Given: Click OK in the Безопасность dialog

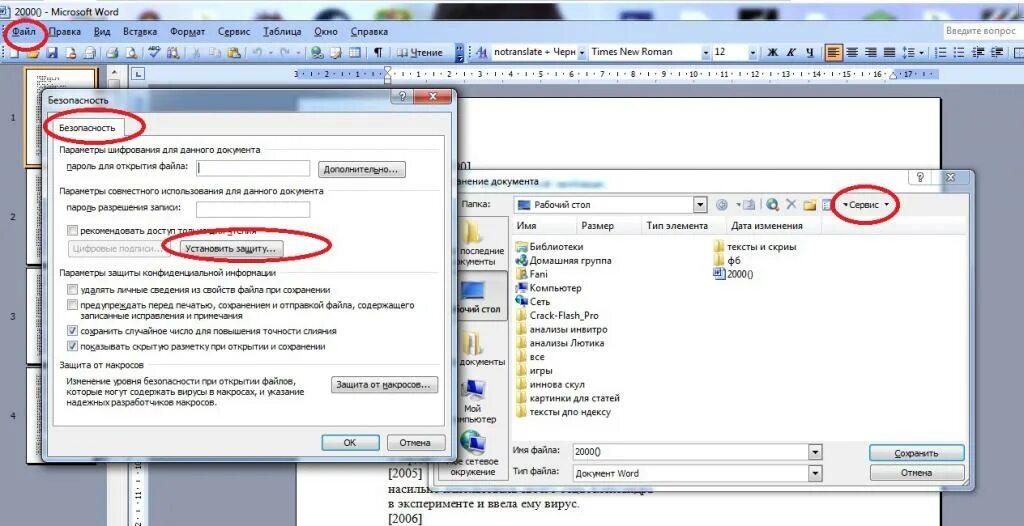Looking at the screenshot, I should pyautogui.click(x=350, y=442).
